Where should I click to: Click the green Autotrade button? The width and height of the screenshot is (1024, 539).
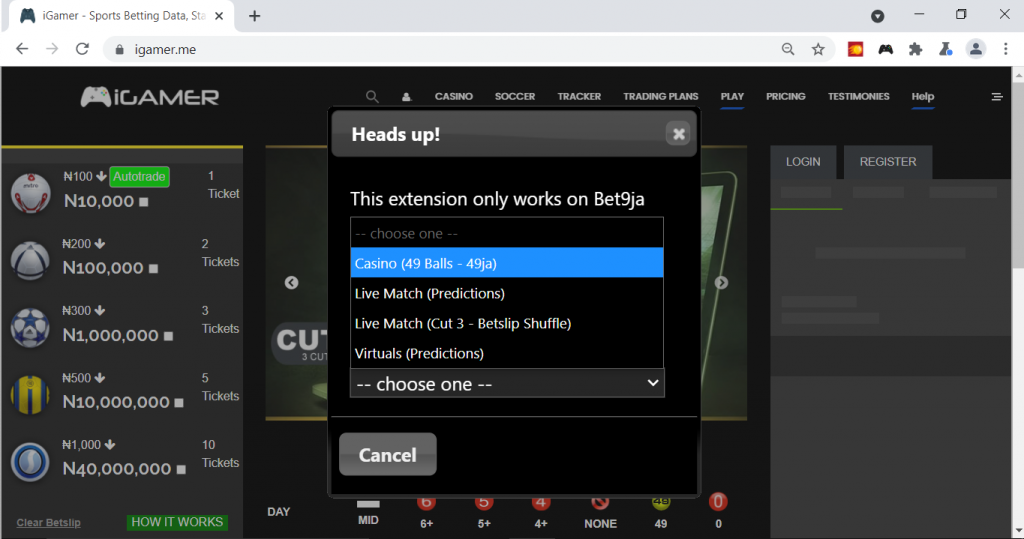139,176
